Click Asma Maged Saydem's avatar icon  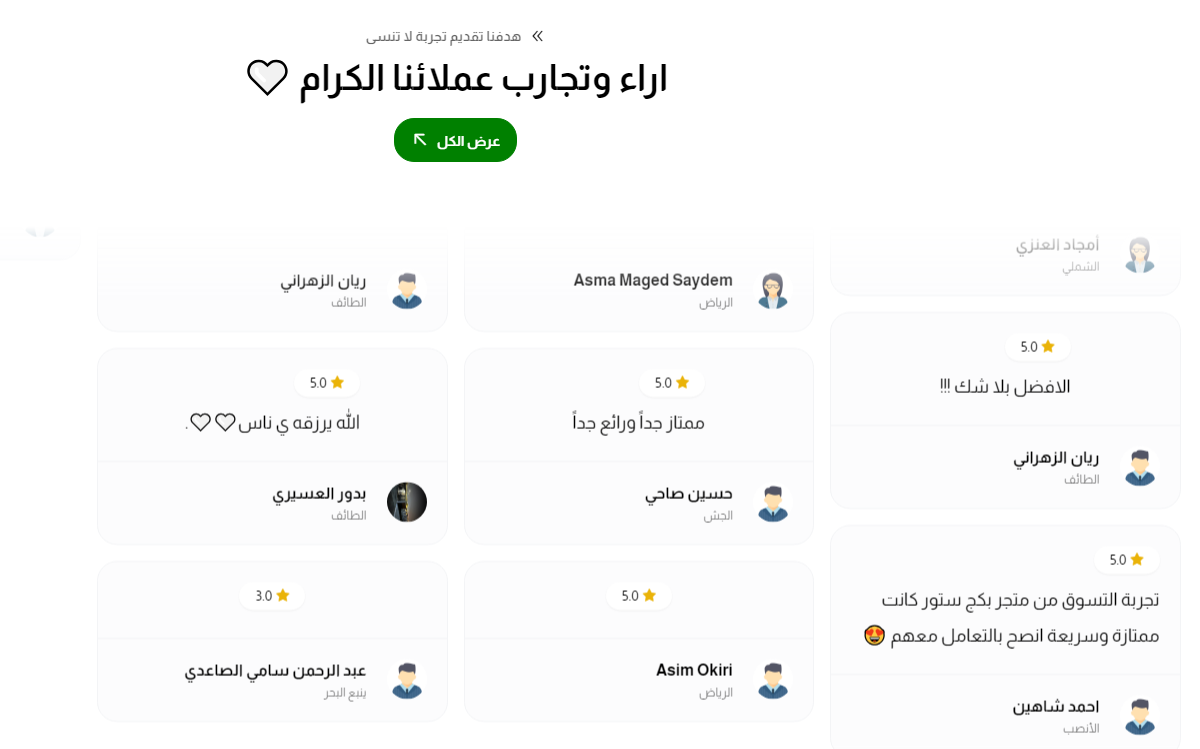(772, 290)
